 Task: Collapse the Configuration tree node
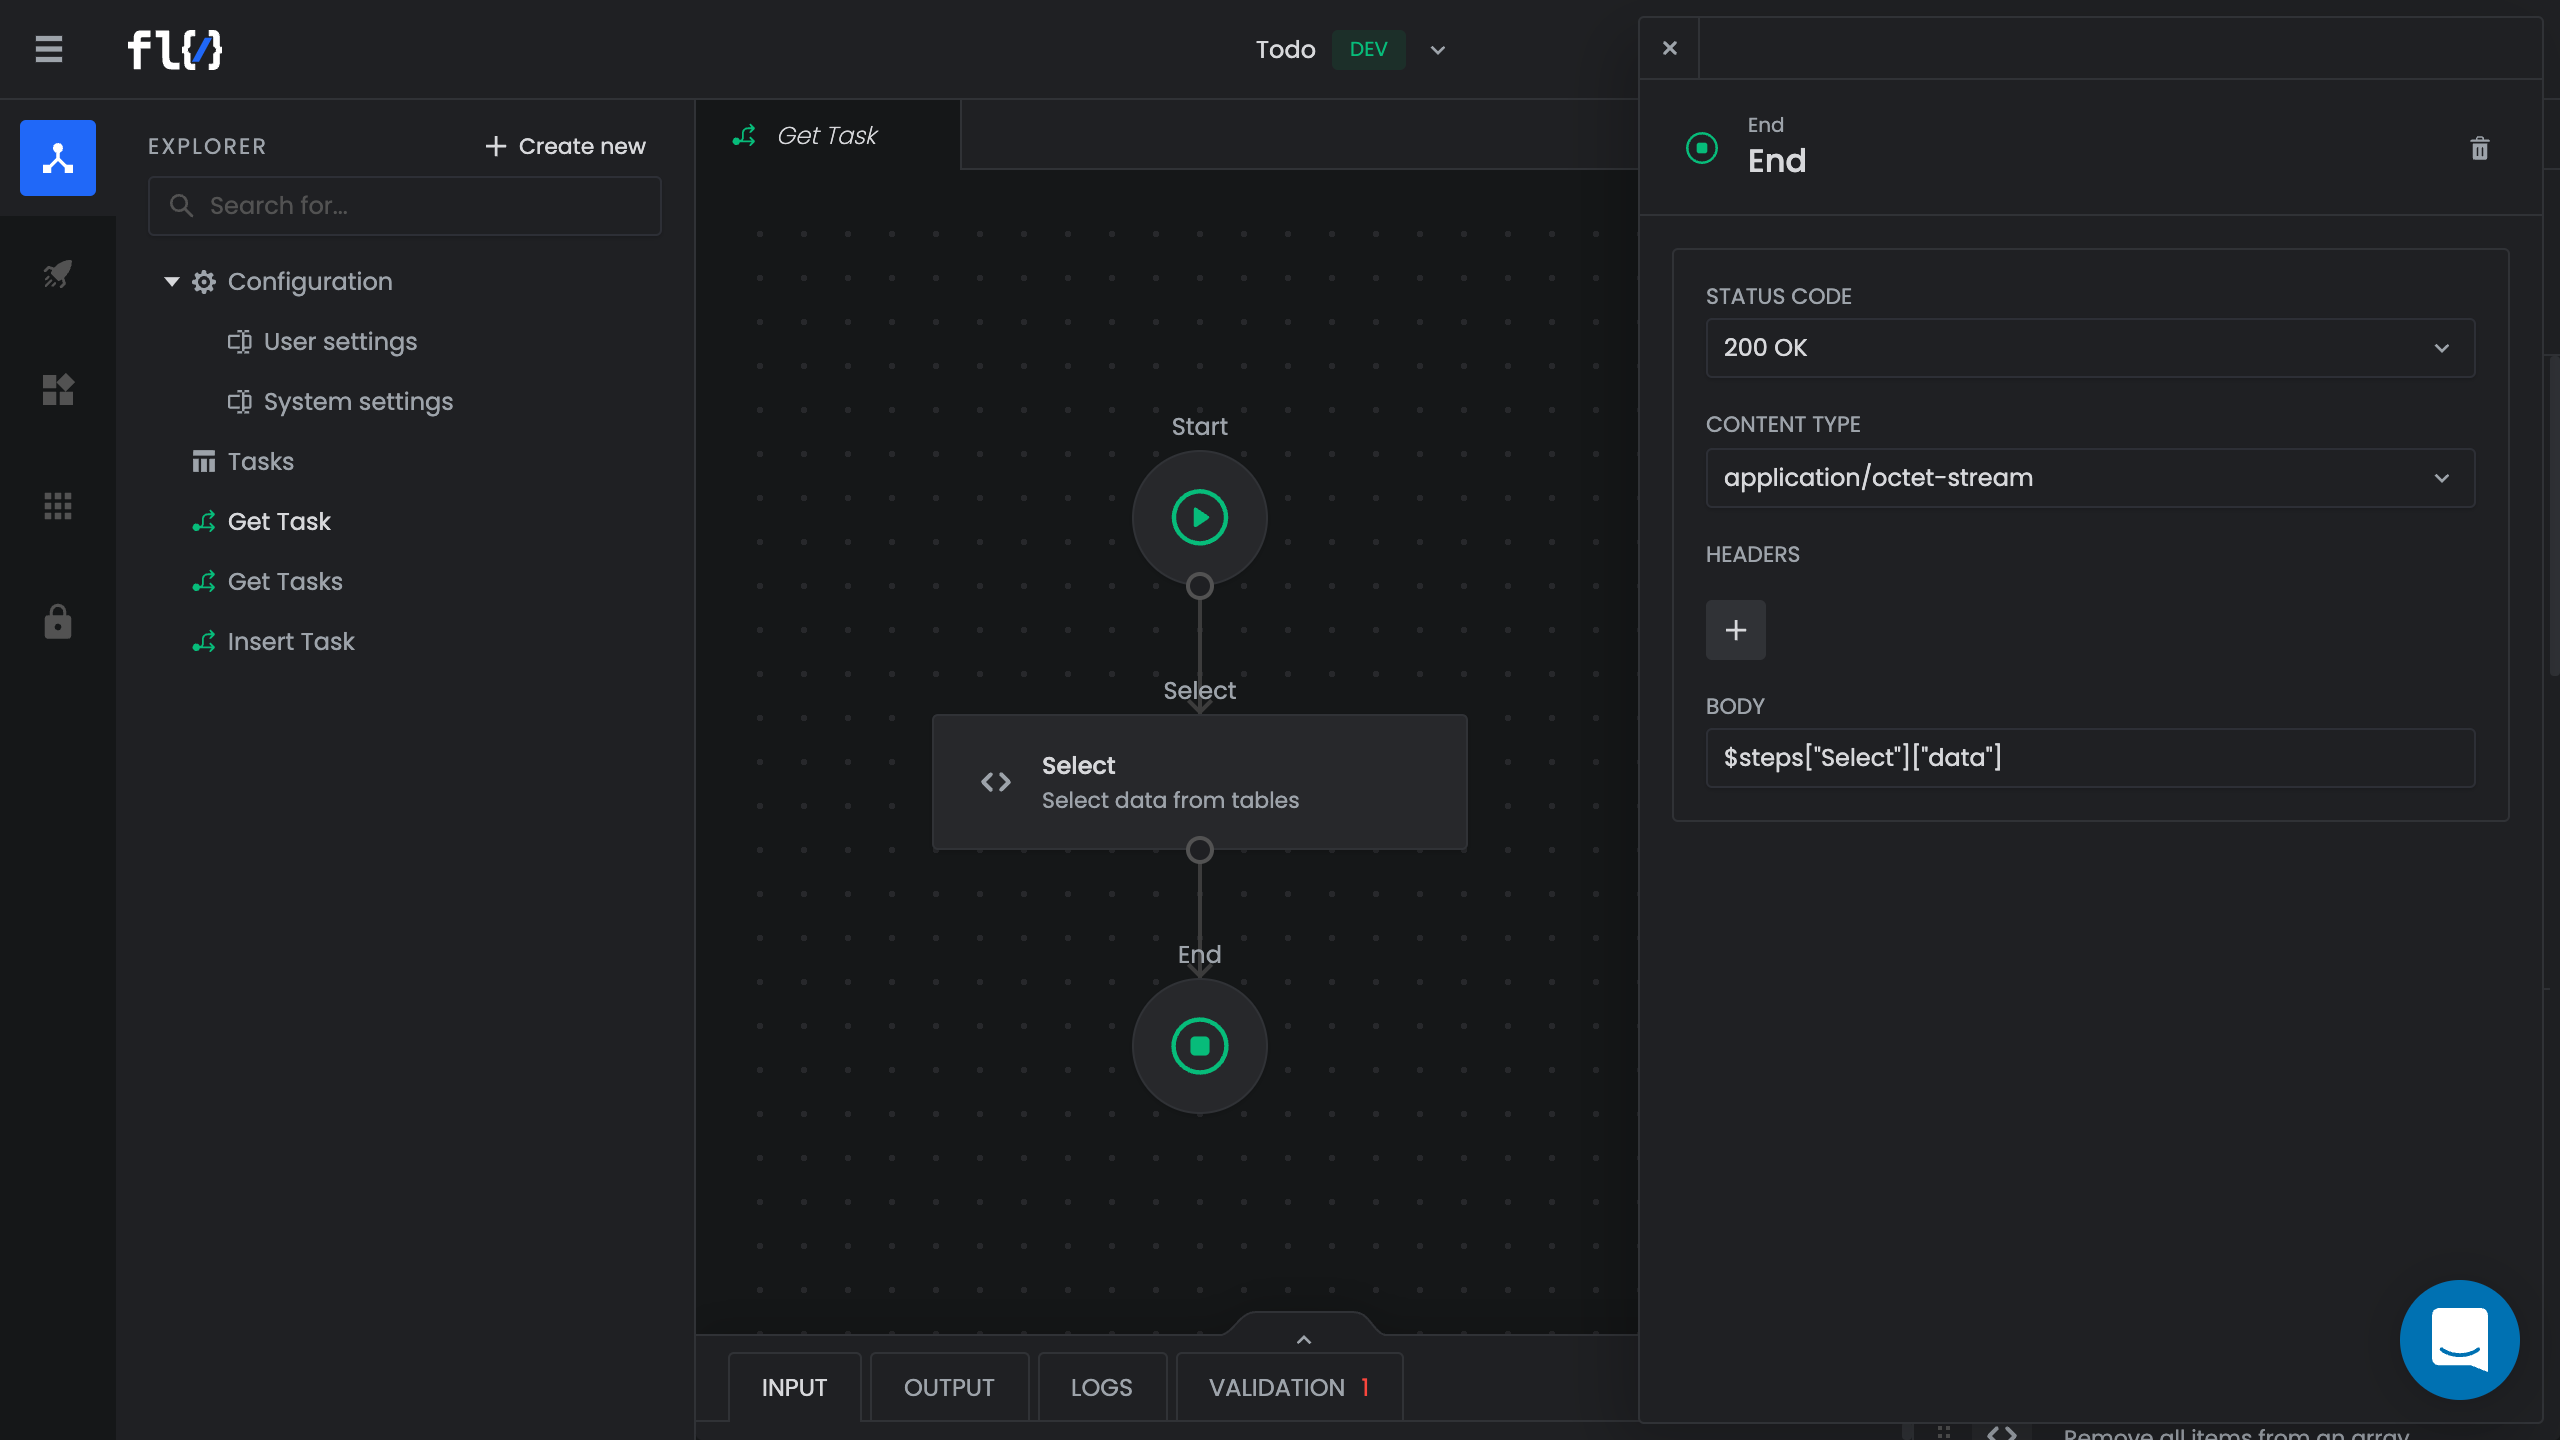tap(171, 282)
